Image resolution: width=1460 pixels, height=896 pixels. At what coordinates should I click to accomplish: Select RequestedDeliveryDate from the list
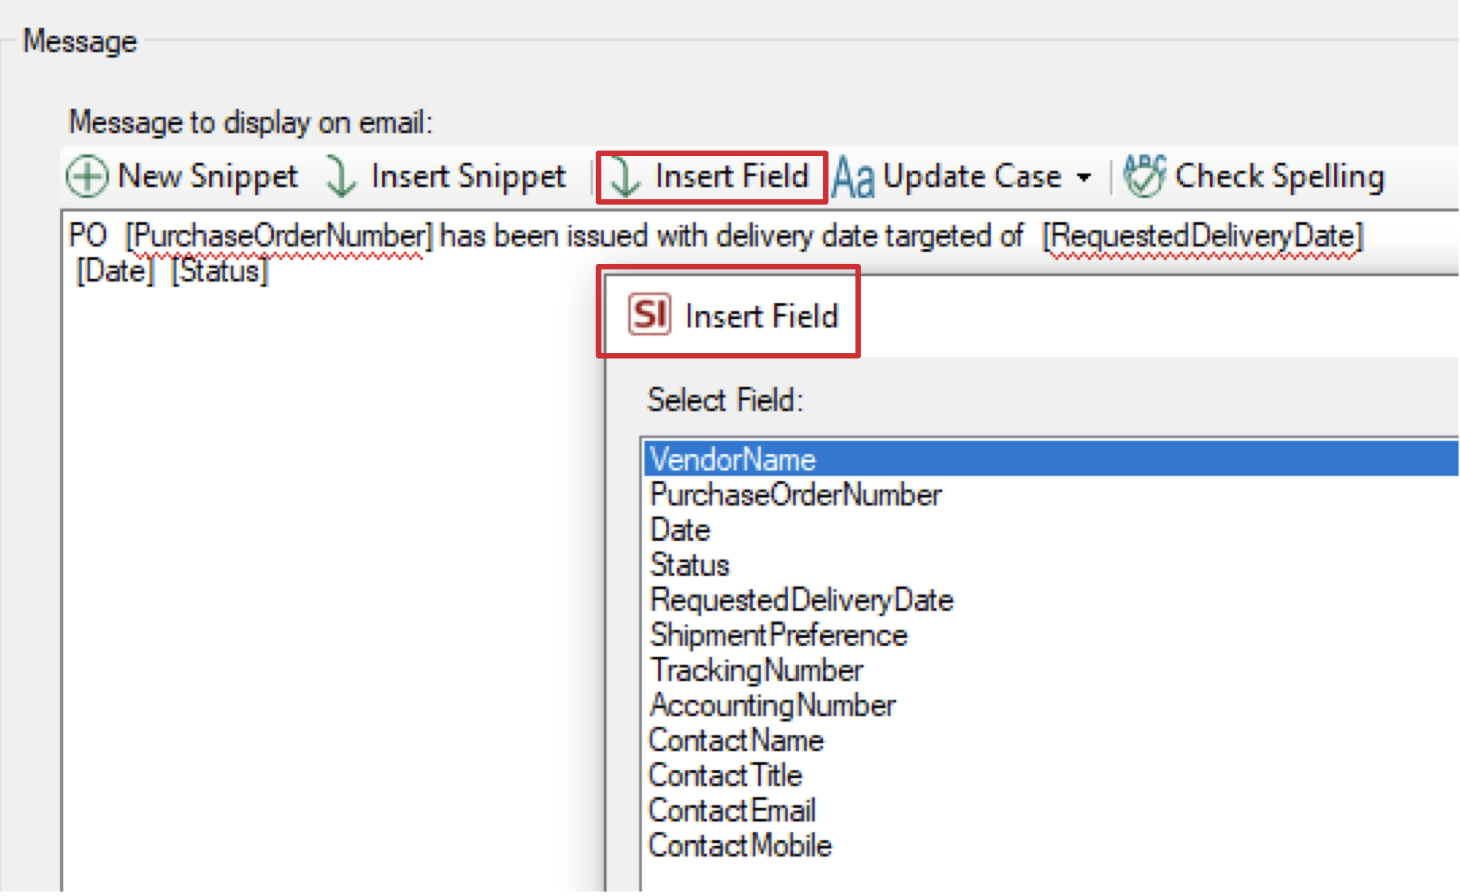801,599
